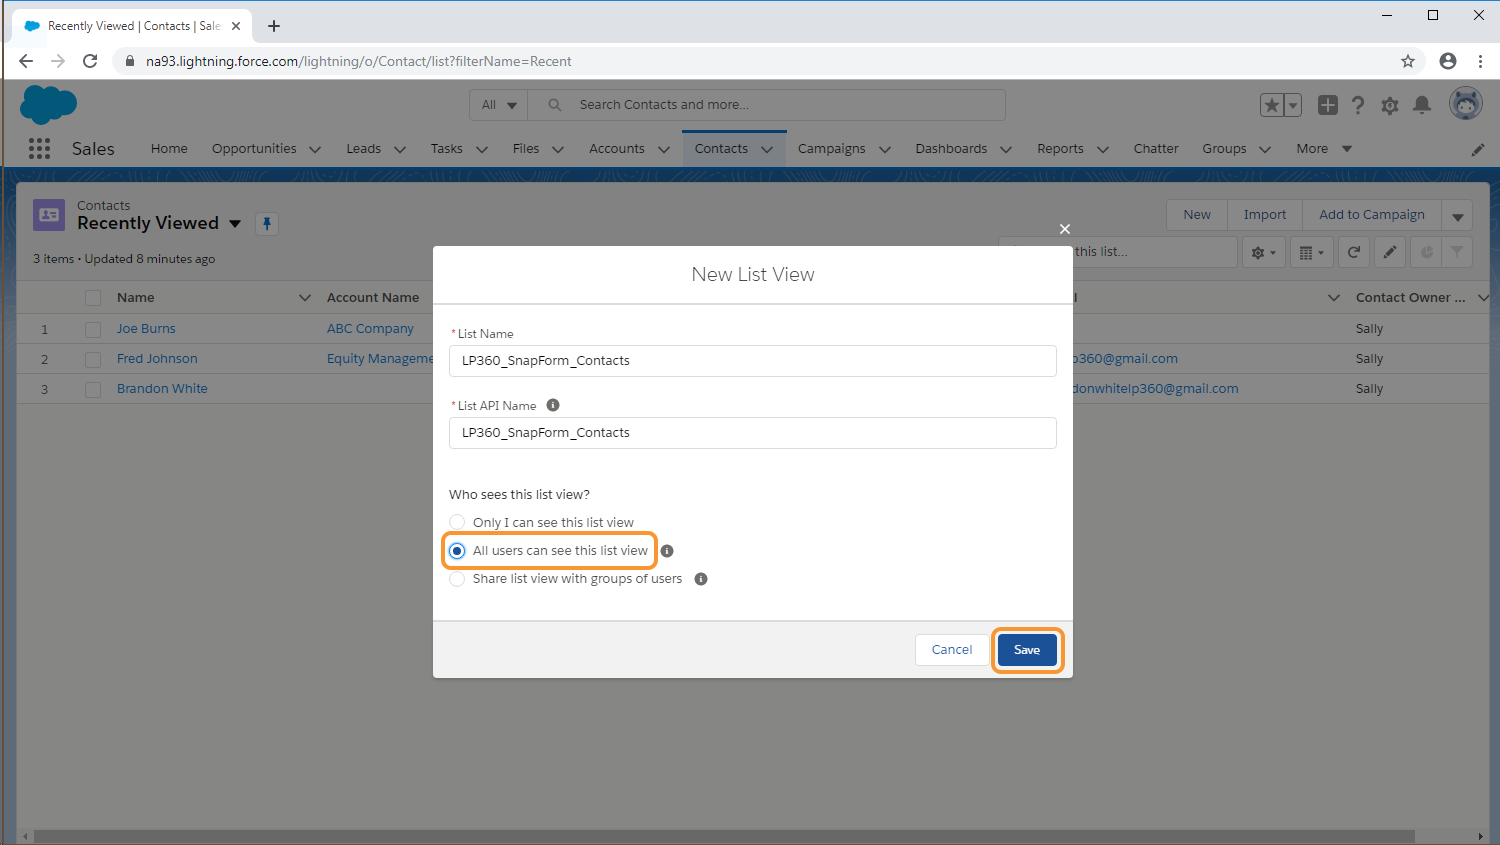Reload the browser page

(x=90, y=61)
